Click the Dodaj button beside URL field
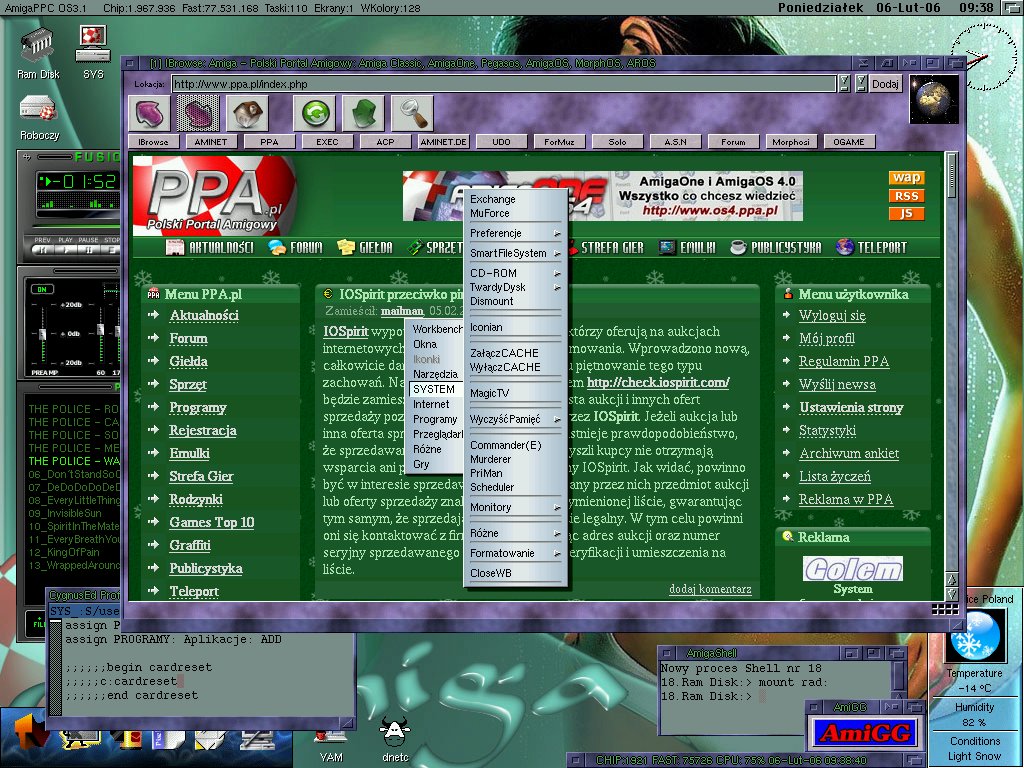 tap(885, 84)
